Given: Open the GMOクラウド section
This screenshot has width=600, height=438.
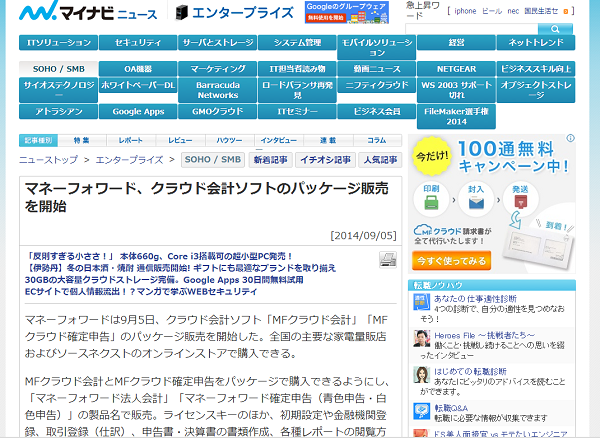Looking at the screenshot, I should pyautogui.click(x=218, y=111).
